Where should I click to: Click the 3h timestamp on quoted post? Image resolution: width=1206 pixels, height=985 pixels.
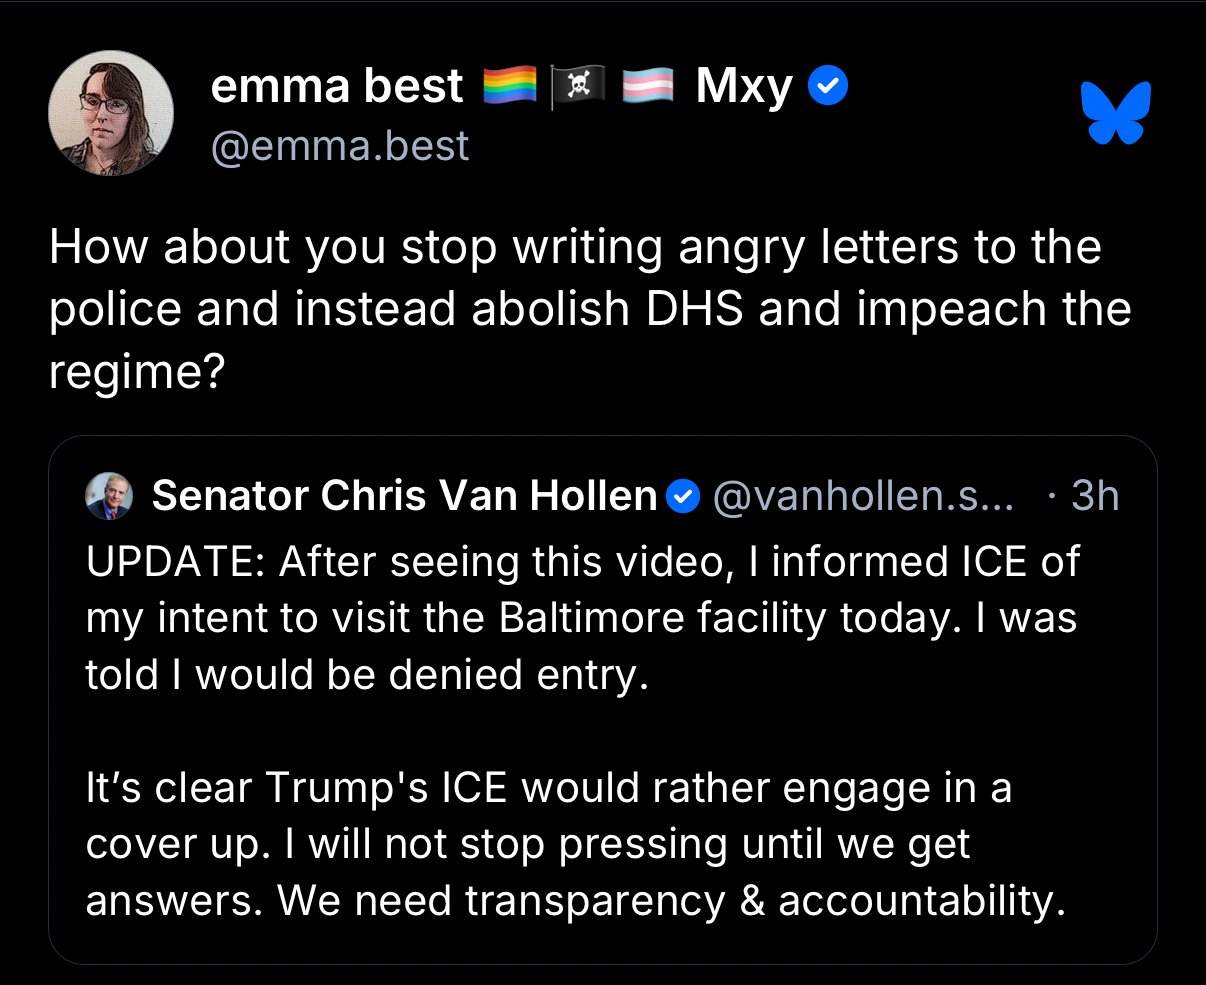tap(1094, 496)
